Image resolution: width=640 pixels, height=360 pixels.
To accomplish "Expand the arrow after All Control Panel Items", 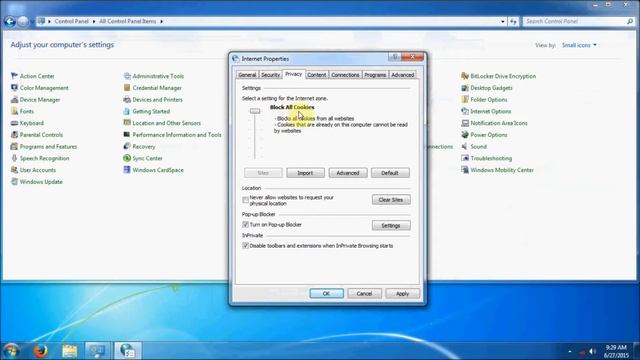I will (162, 21).
